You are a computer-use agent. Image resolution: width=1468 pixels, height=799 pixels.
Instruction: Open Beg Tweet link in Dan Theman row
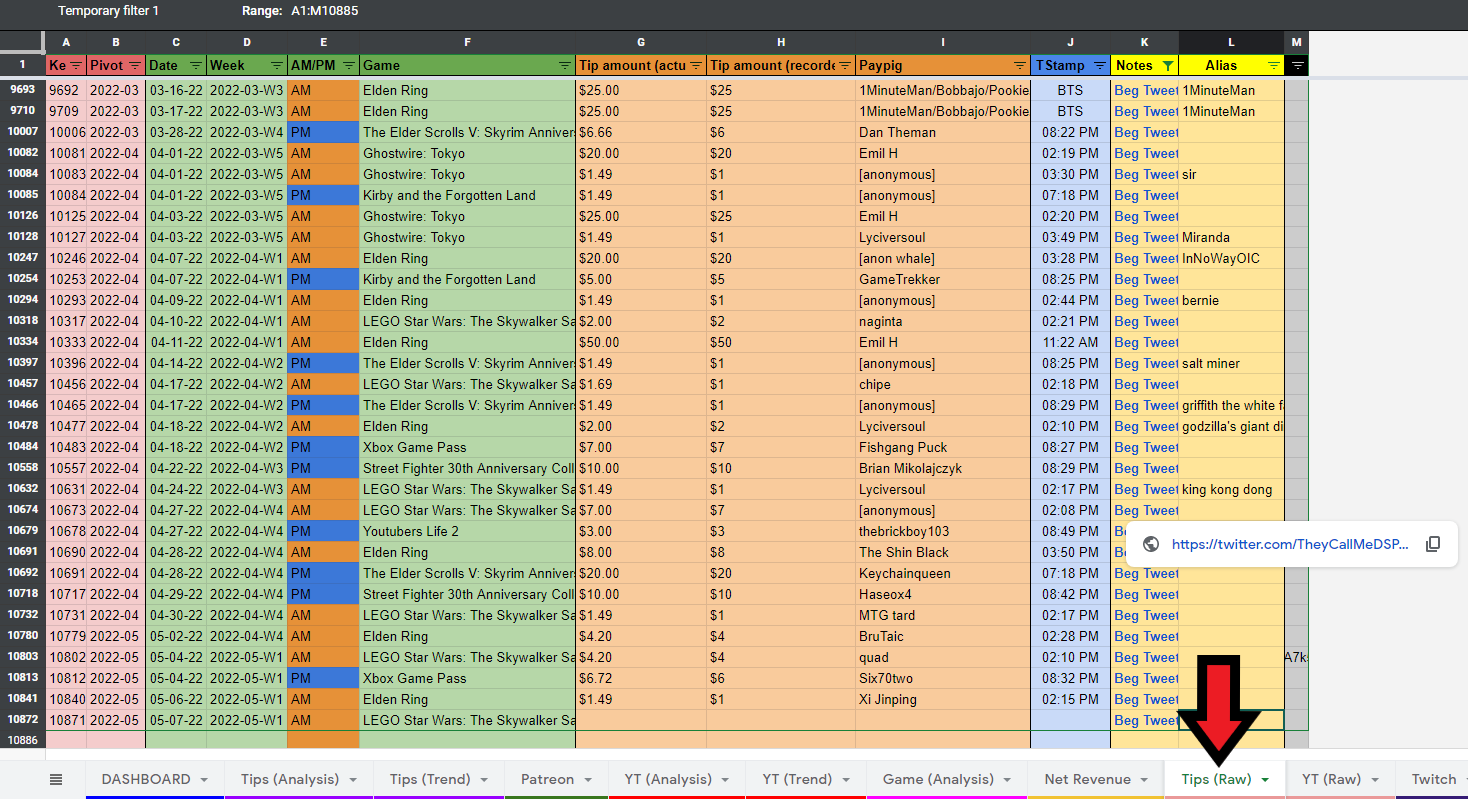click(1146, 132)
